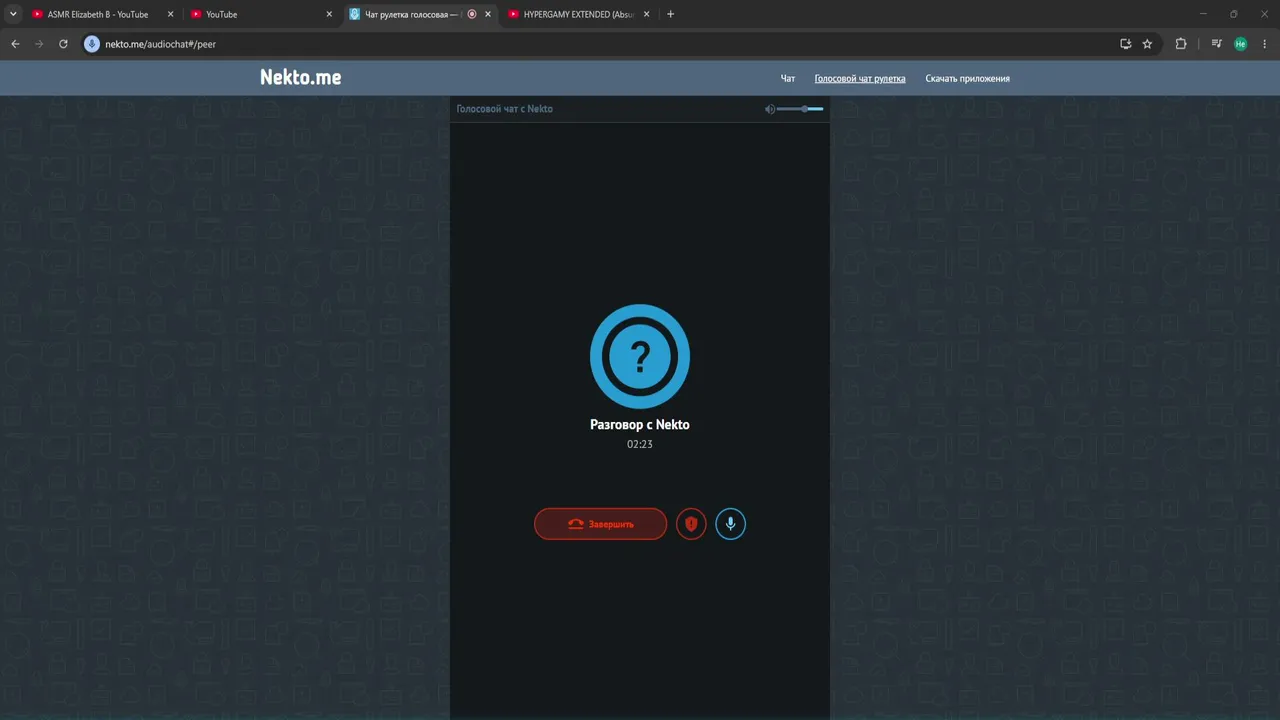Open the Чат navigation link
The height and width of the screenshot is (720, 1280).
pos(788,78)
